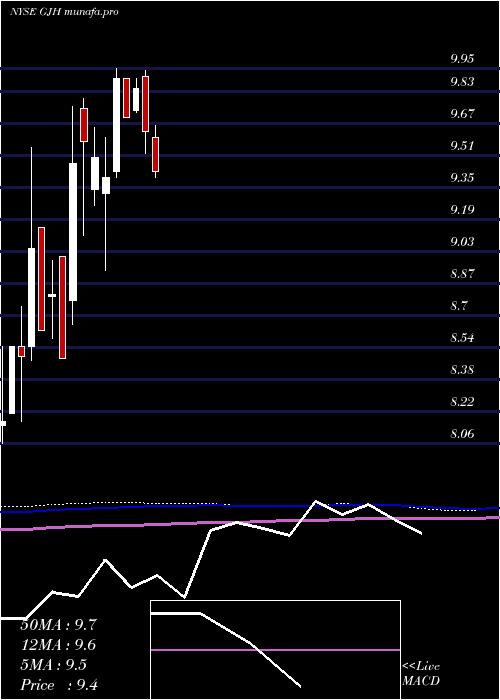Click the red candle spanning 8.5 to 9.0
Screen dimensions: 500x700
pyautogui.click(x=63, y=307)
